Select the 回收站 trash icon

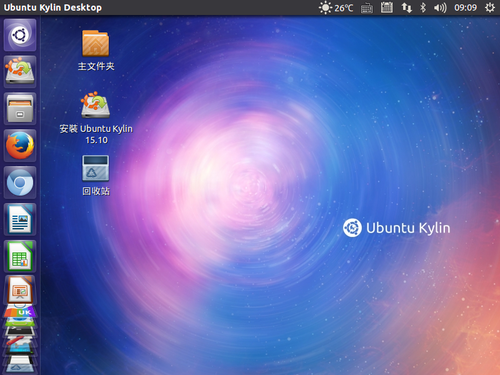point(96,175)
